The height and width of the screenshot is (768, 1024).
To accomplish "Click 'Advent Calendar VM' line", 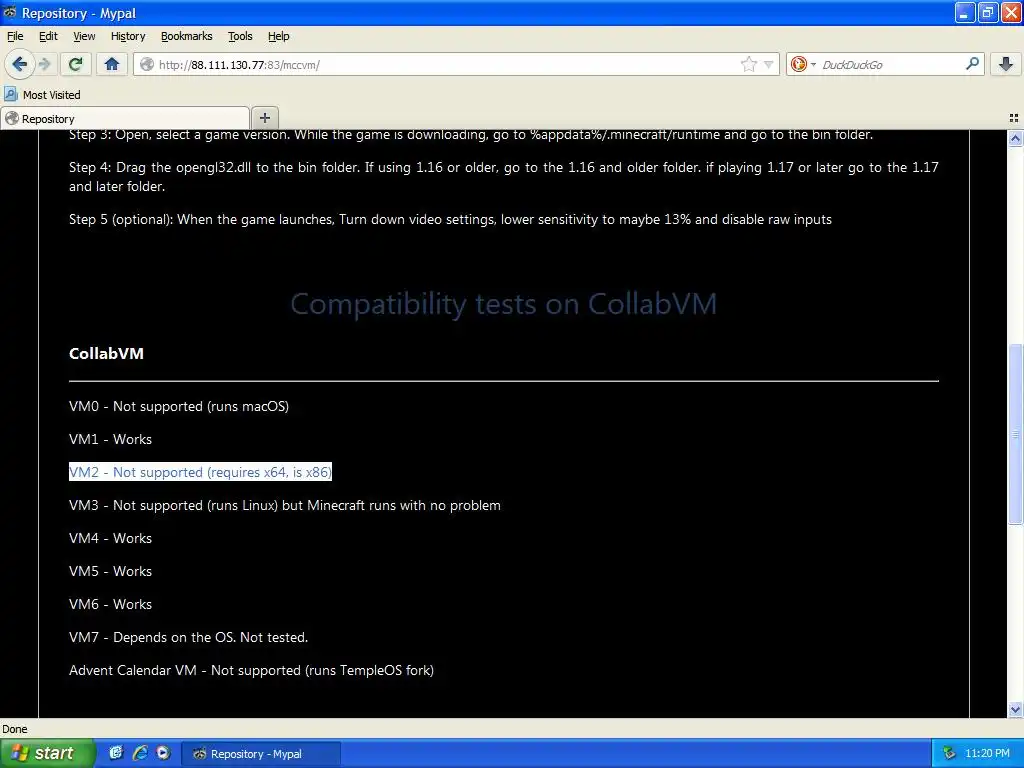I will point(251,670).
